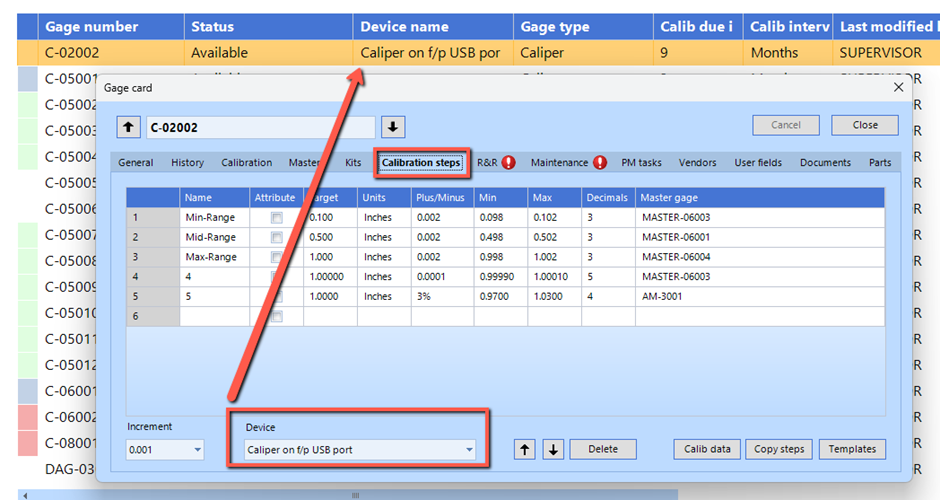Click the Maintenance tab red warning icon
This screenshot has height=500, width=940.
click(600, 163)
